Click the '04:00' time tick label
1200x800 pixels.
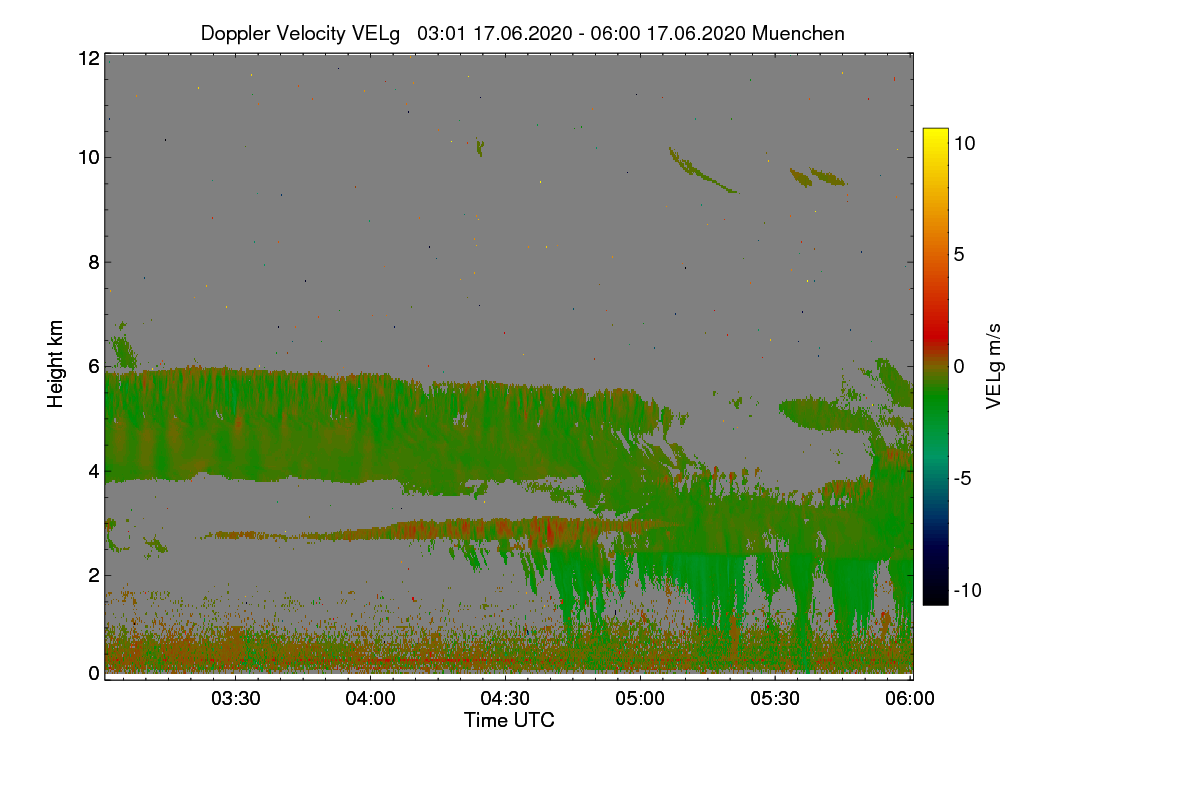[371, 699]
